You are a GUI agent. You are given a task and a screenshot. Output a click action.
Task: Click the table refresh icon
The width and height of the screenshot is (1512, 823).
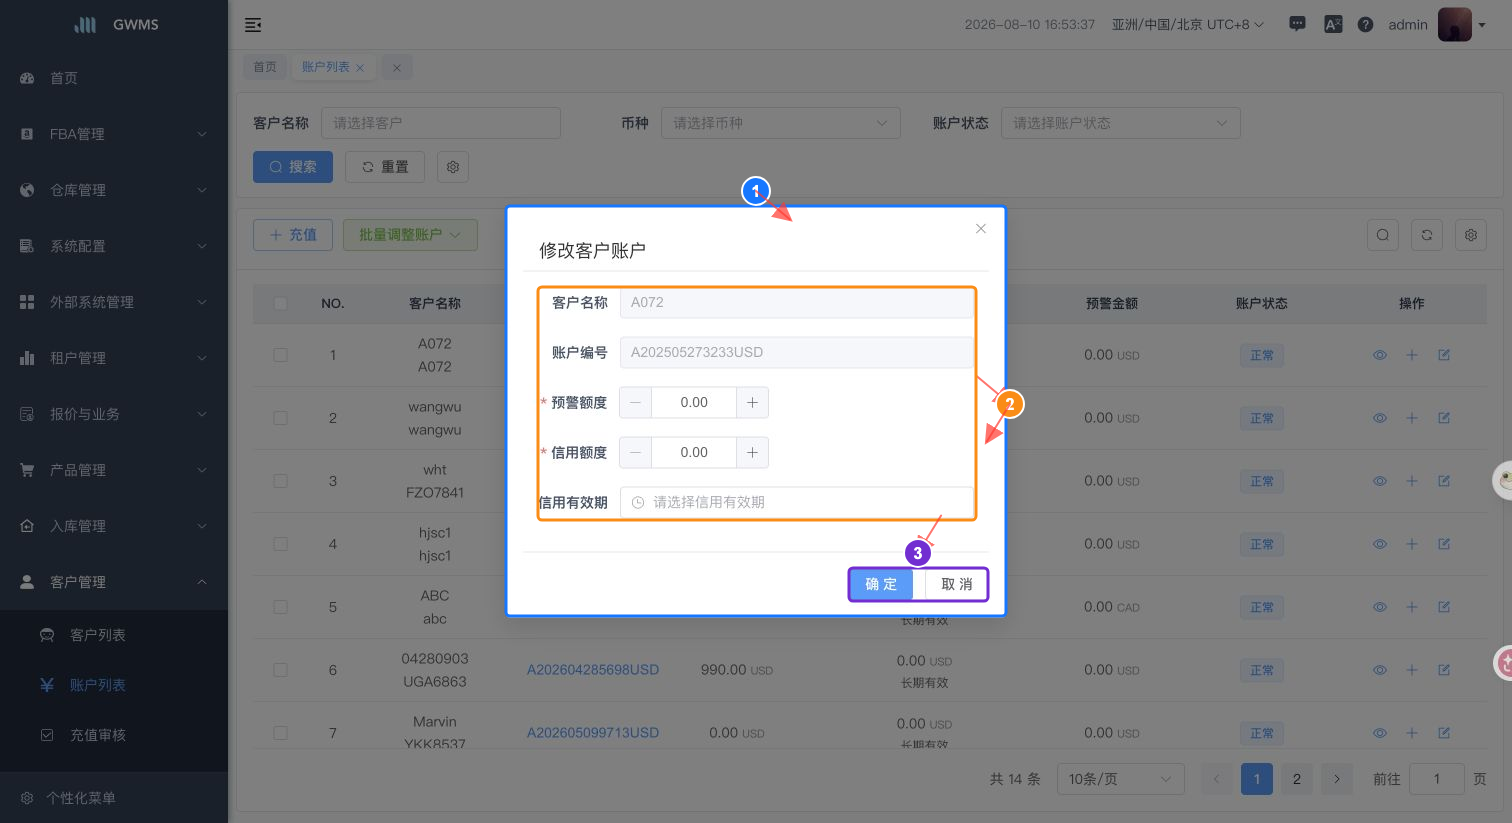point(1427,235)
